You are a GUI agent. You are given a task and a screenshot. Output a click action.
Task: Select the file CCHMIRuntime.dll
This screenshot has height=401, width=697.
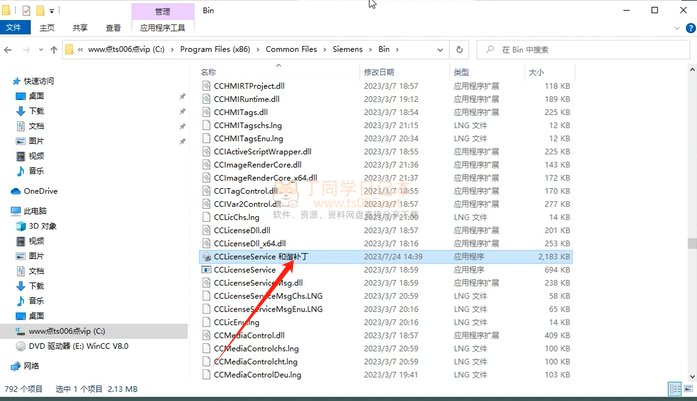click(247, 99)
